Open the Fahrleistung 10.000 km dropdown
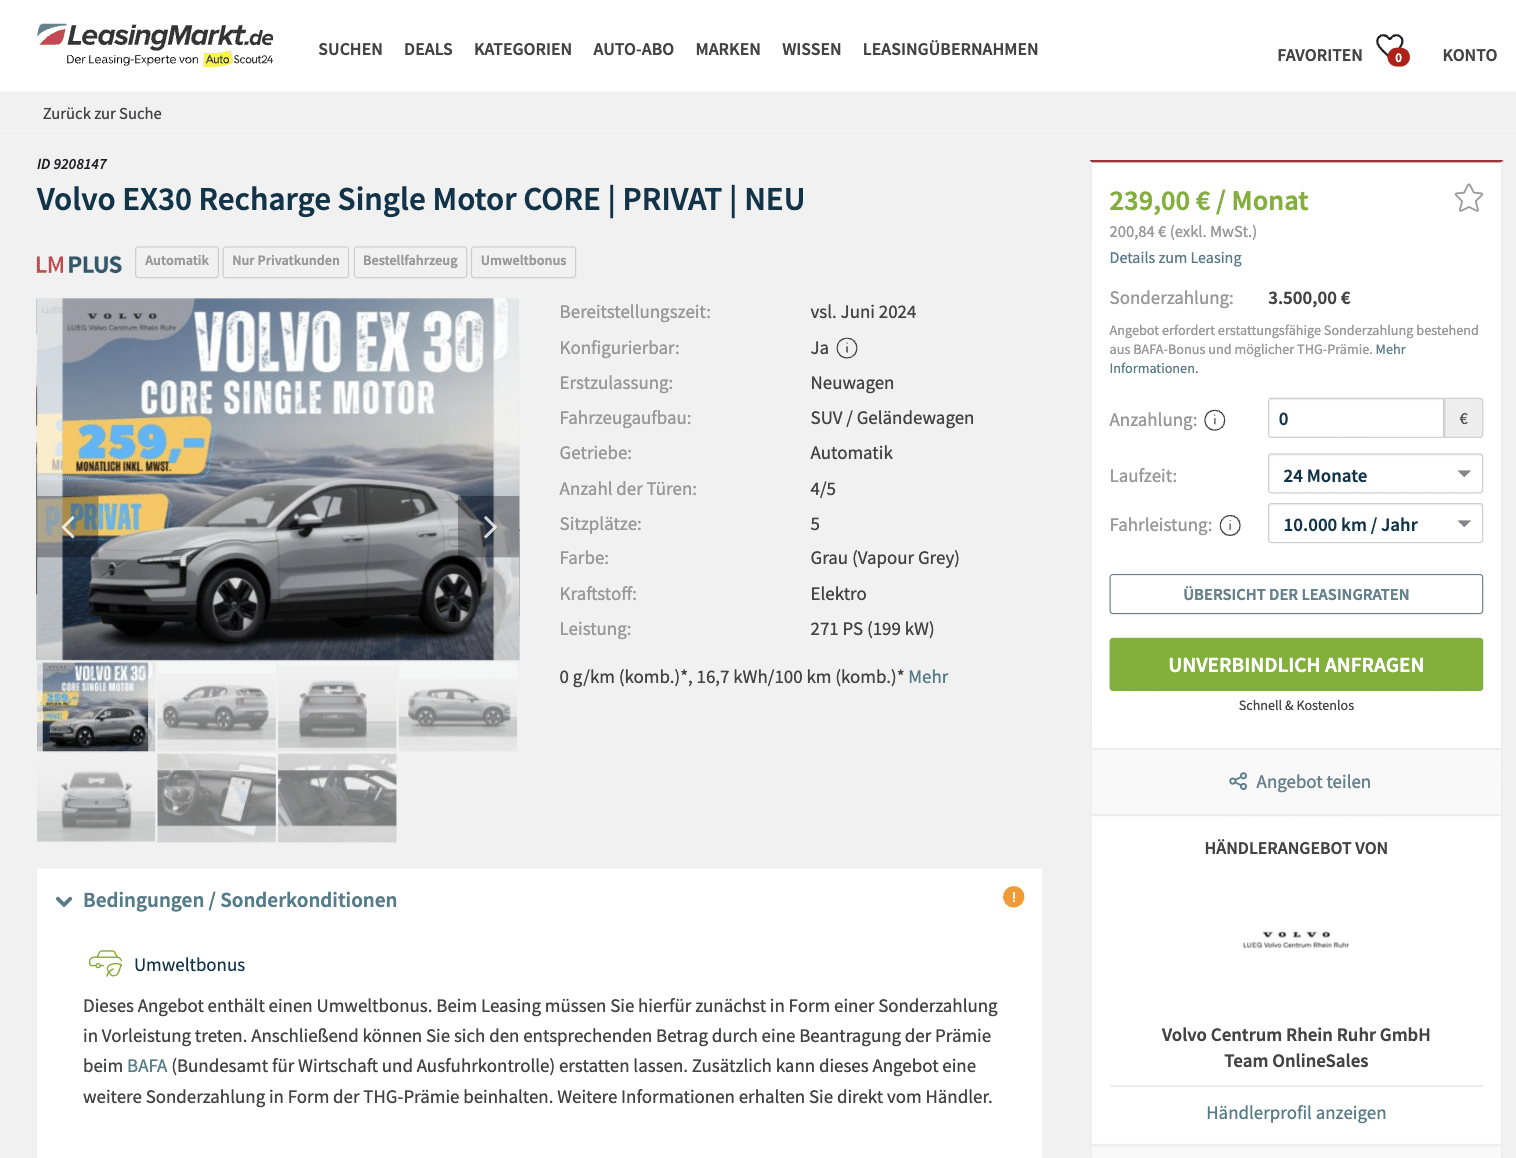The image size is (1516, 1158). (x=1375, y=523)
